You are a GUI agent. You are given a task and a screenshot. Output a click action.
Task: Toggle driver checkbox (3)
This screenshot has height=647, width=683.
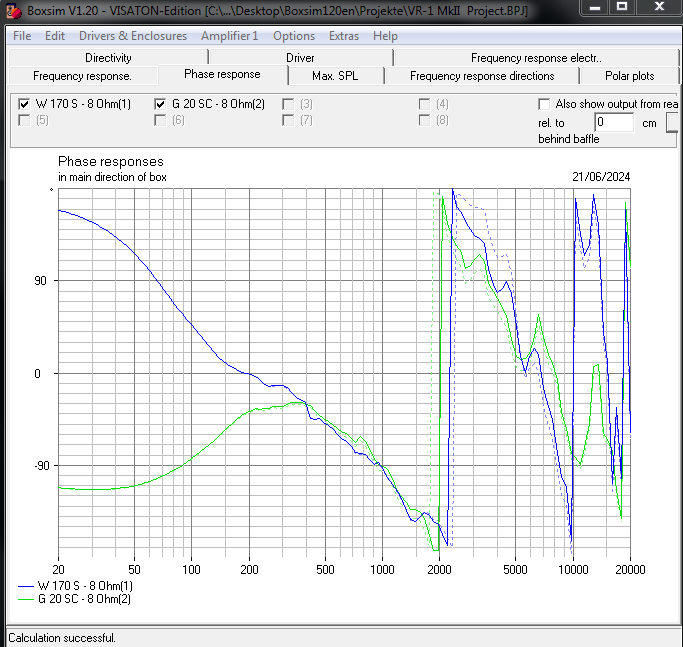tap(288, 104)
